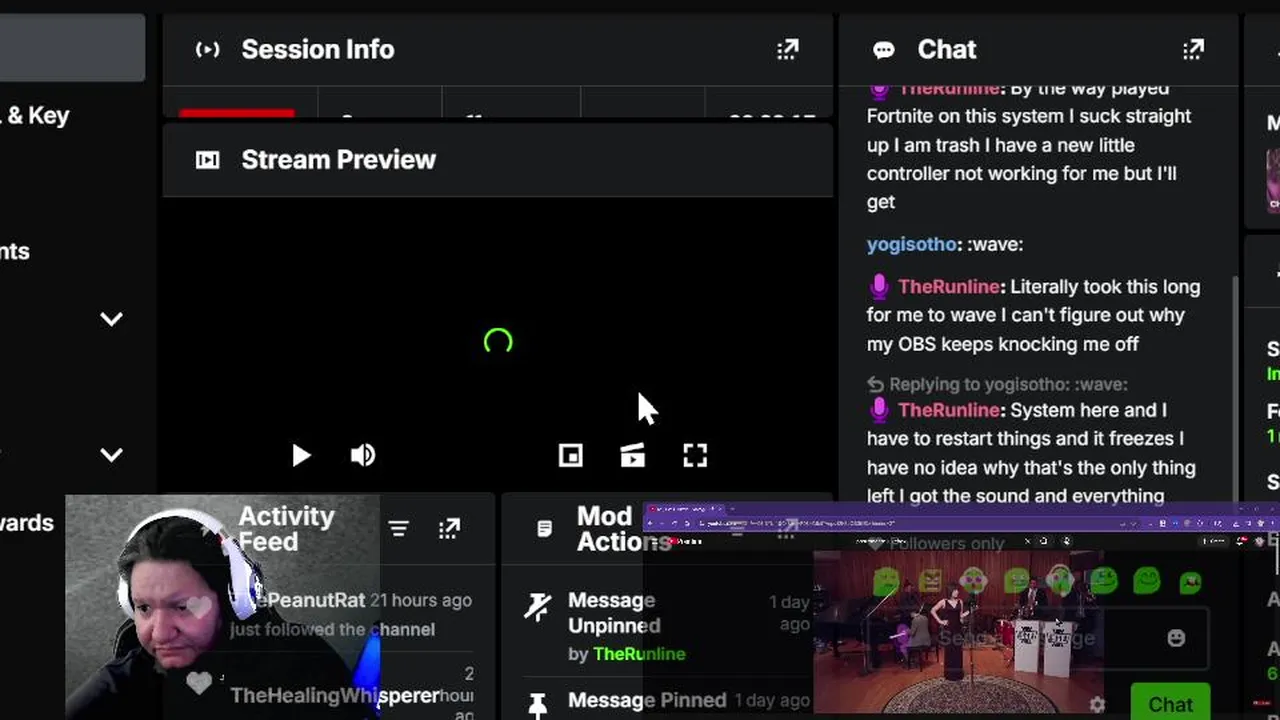Screen dimensions: 1280x720
Task: Click microphone badge on OBS message
Action: click(x=879, y=286)
